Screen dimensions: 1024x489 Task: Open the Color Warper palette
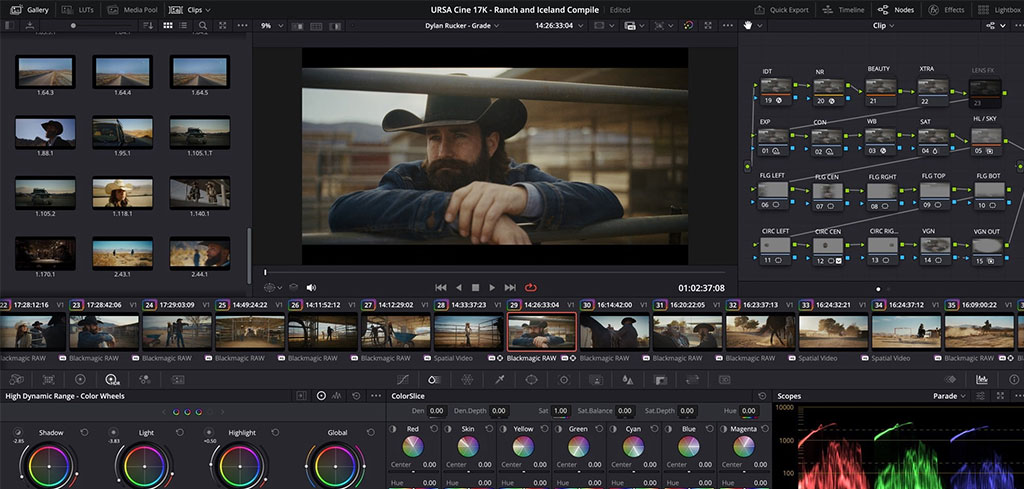(467, 379)
